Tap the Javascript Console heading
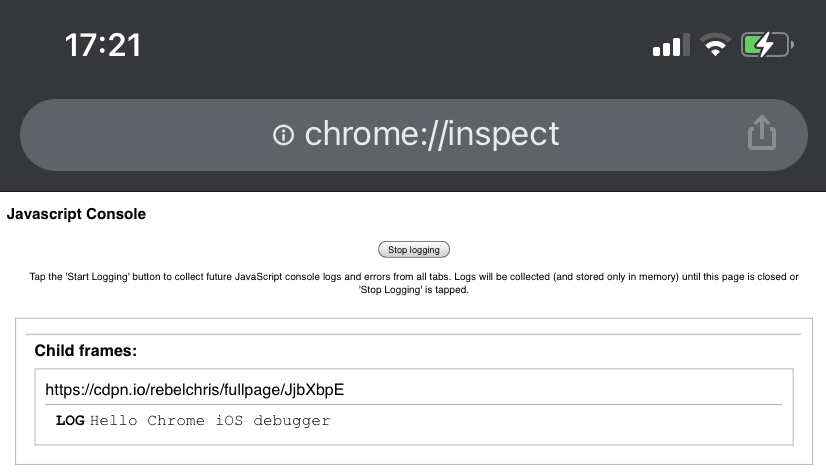Screen dimensions: 826x475 [76, 214]
